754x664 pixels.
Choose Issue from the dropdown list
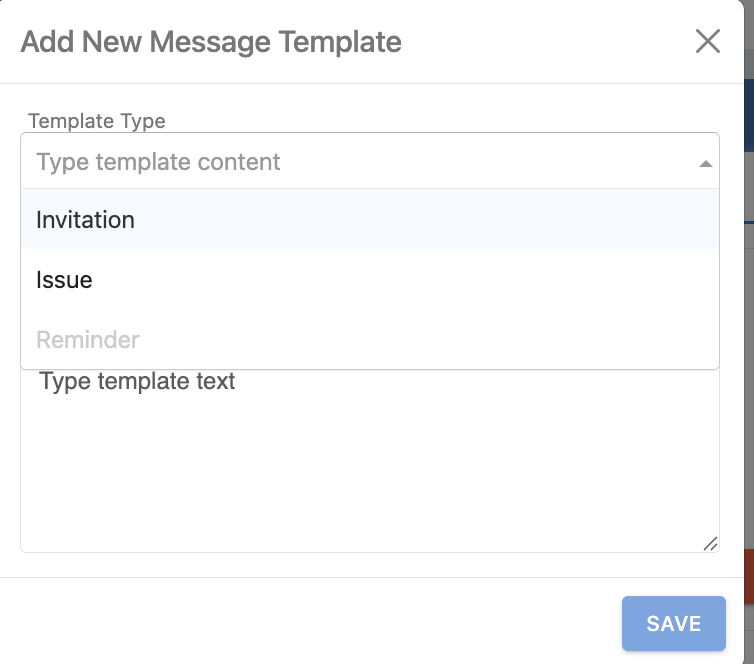coord(64,280)
